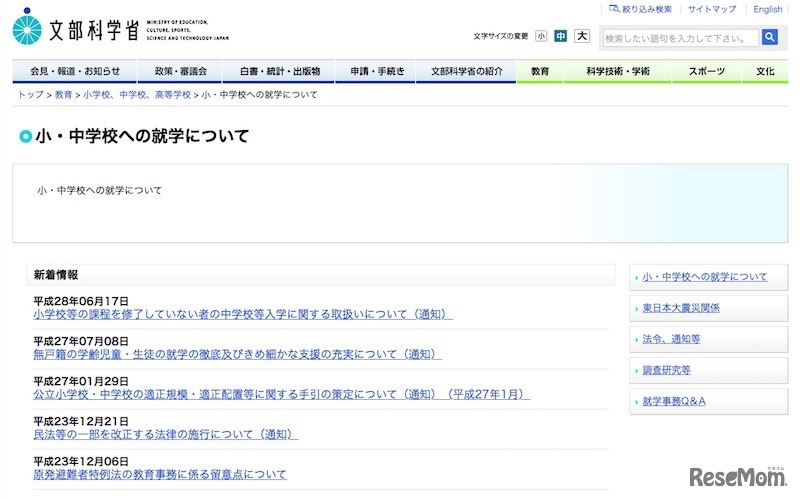The image size is (800, 500).
Task: Select the スポーツ navigation tab
Action: pos(706,72)
